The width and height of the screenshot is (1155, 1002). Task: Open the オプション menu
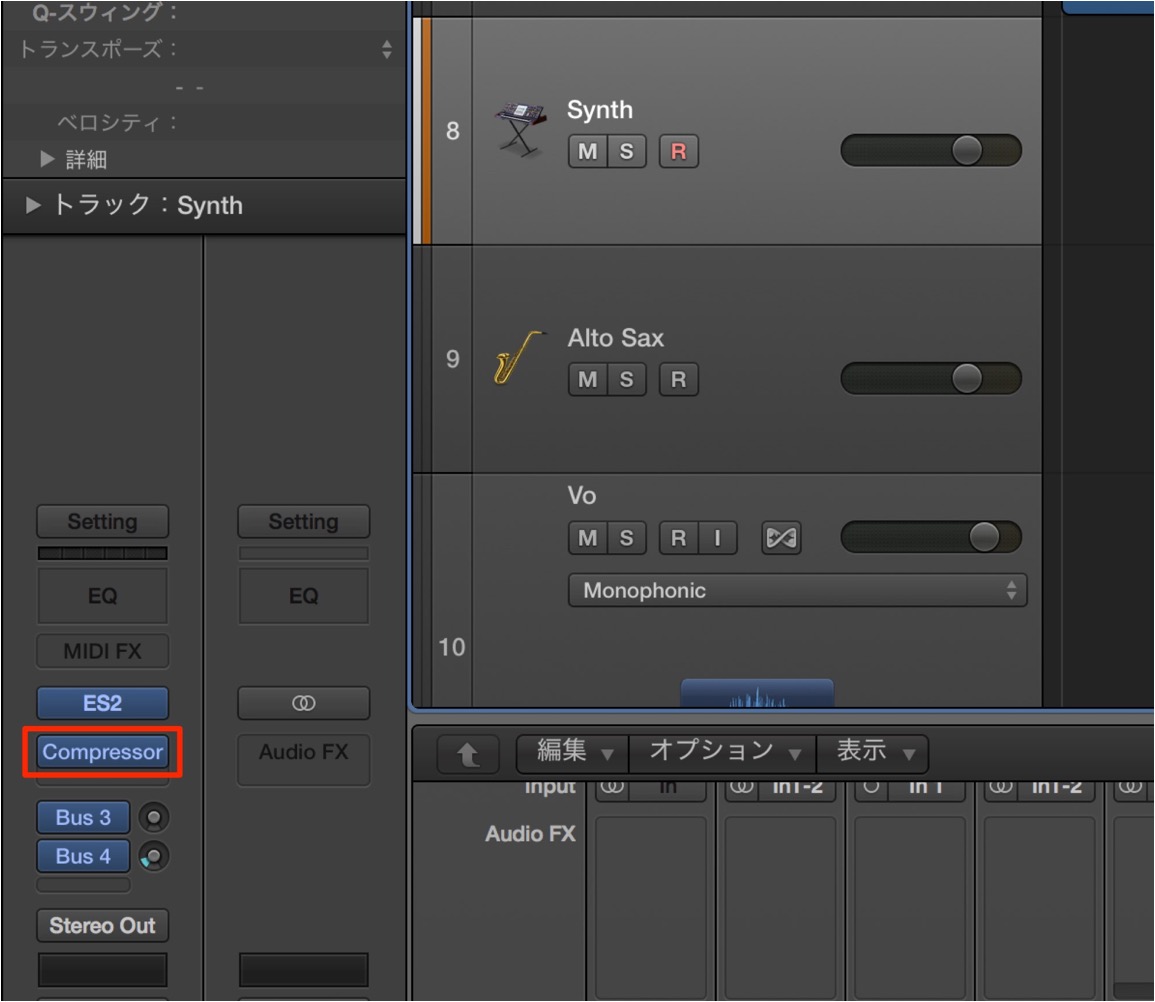(723, 752)
